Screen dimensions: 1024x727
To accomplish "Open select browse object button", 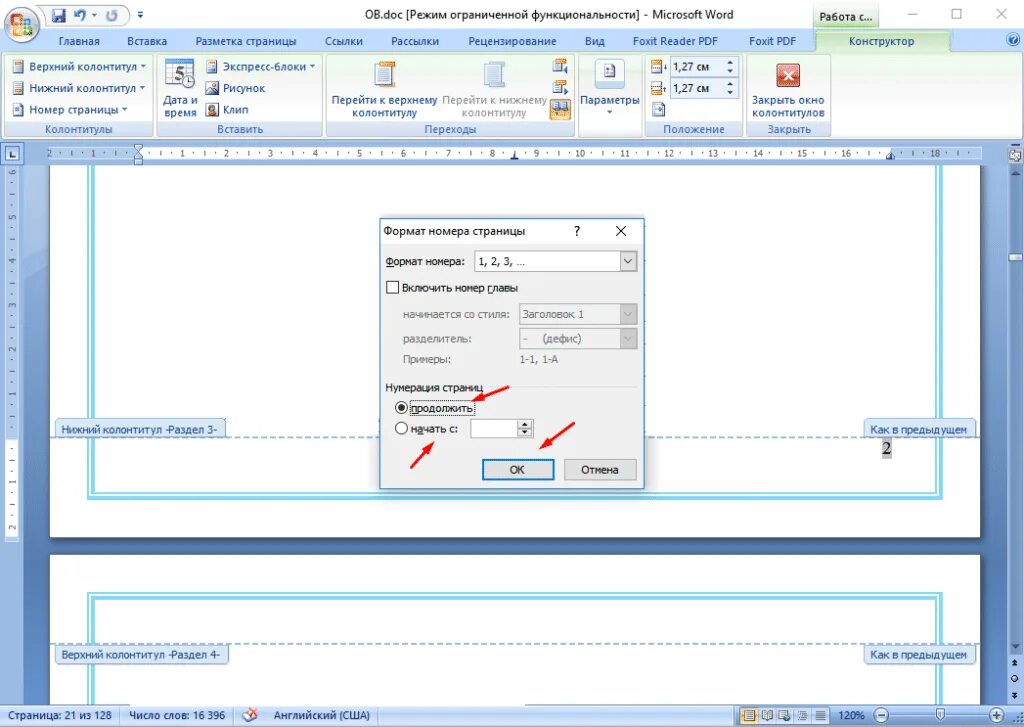I will coord(1015,679).
